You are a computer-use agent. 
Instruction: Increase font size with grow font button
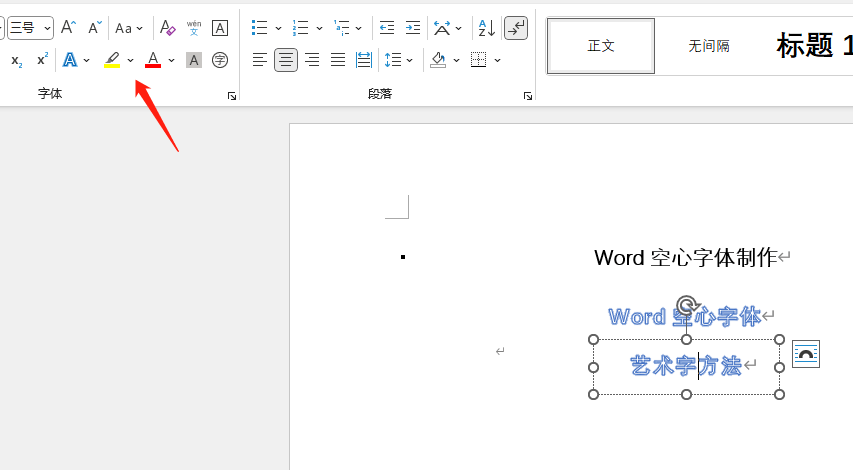pyautogui.click(x=69, y=28)
